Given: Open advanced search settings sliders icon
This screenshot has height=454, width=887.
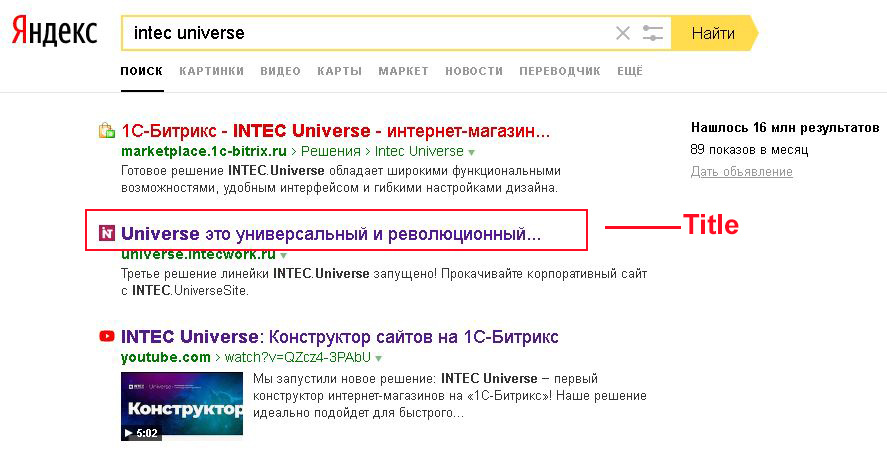Looking at the screenshot, I should 652,33.
